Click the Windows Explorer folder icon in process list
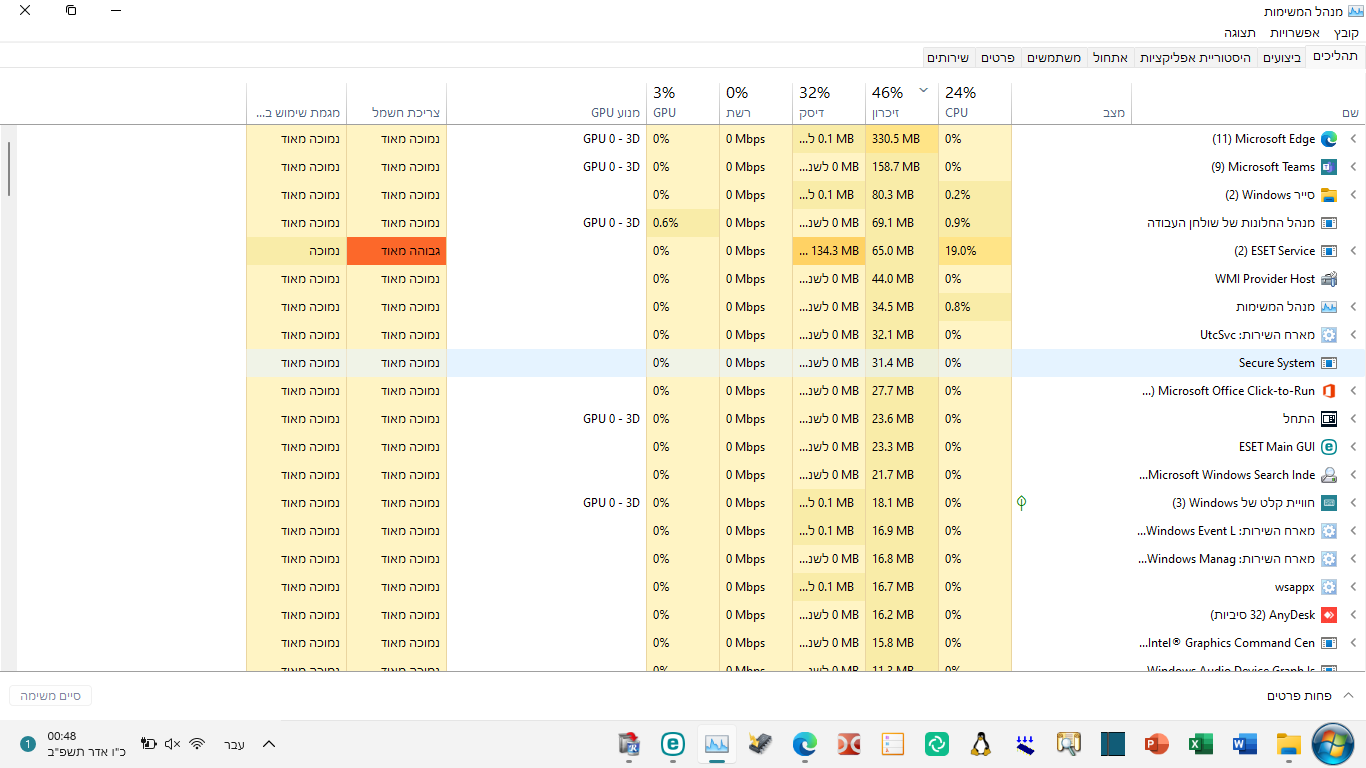This screenshot has width=1366, height=768. click(x=1329, y=195)
